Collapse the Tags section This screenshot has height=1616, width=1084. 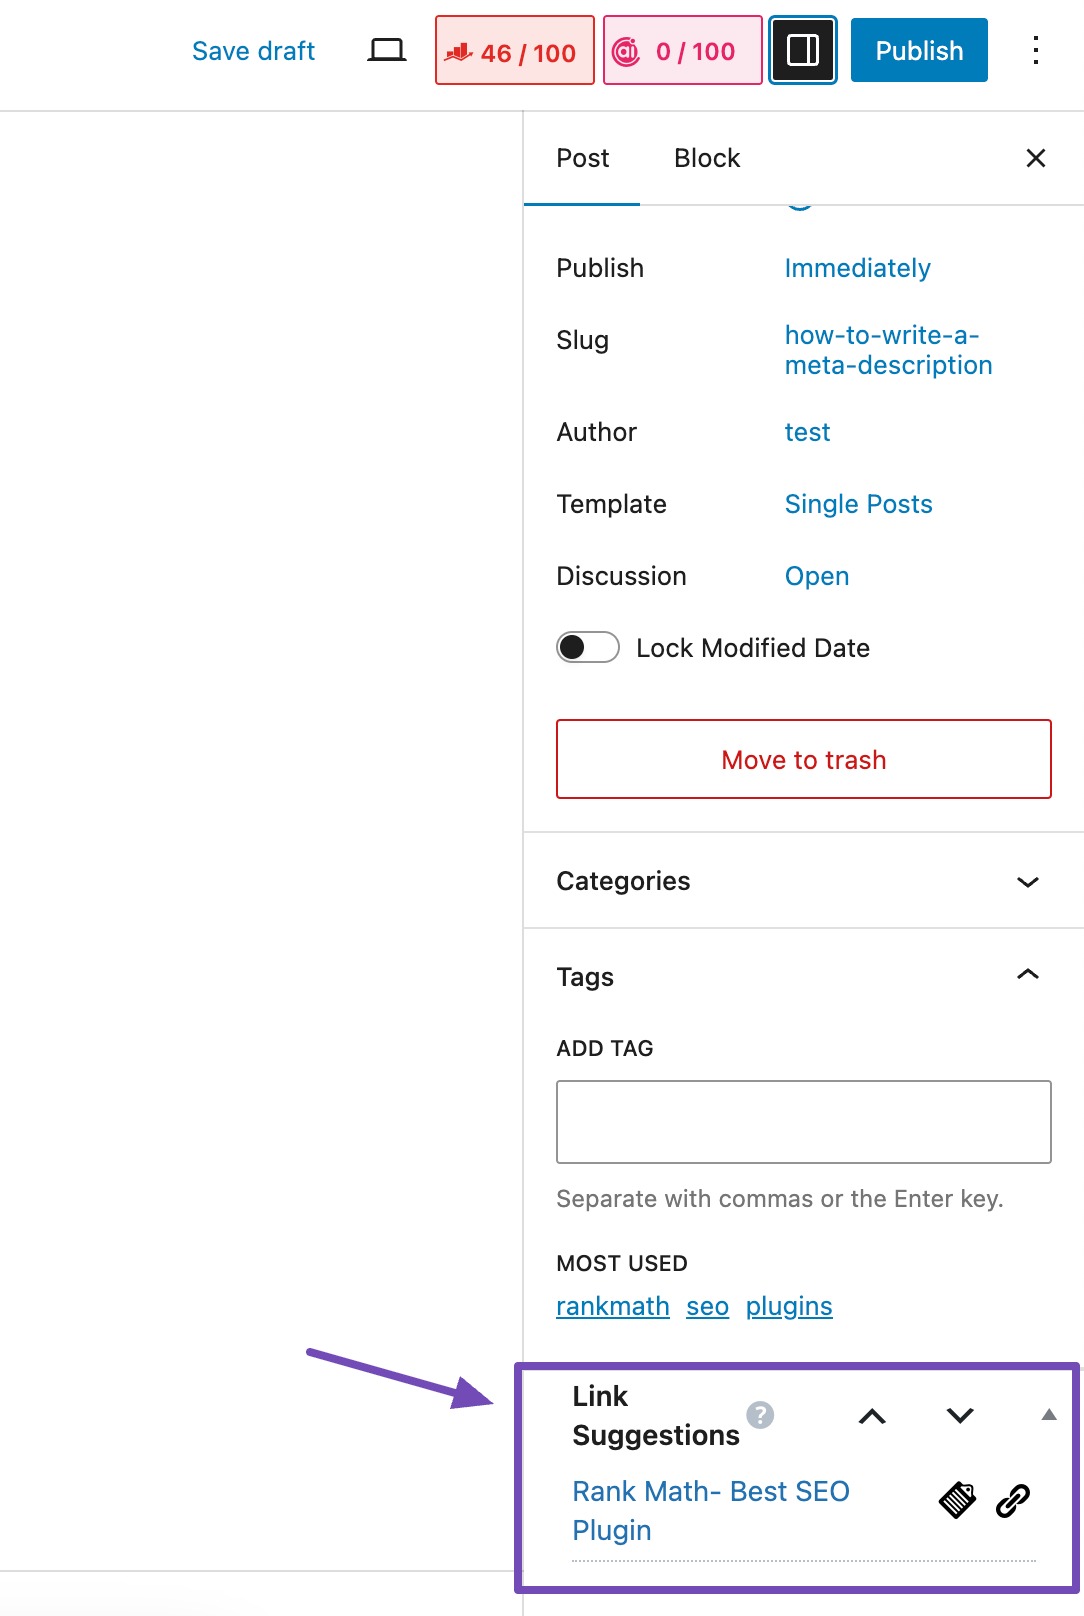point(1027,975)
